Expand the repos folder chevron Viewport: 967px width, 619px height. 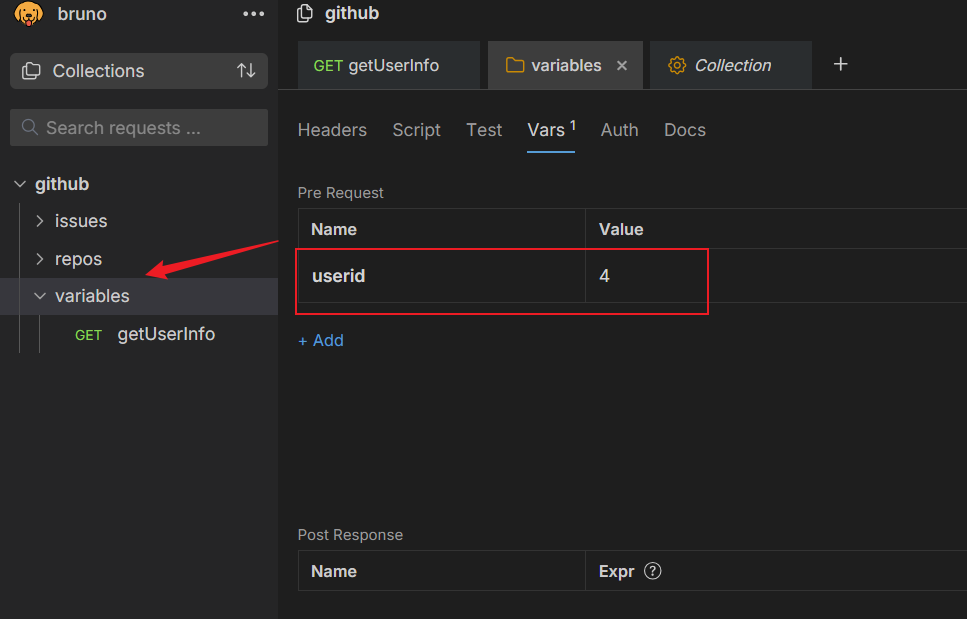point(40,259)
